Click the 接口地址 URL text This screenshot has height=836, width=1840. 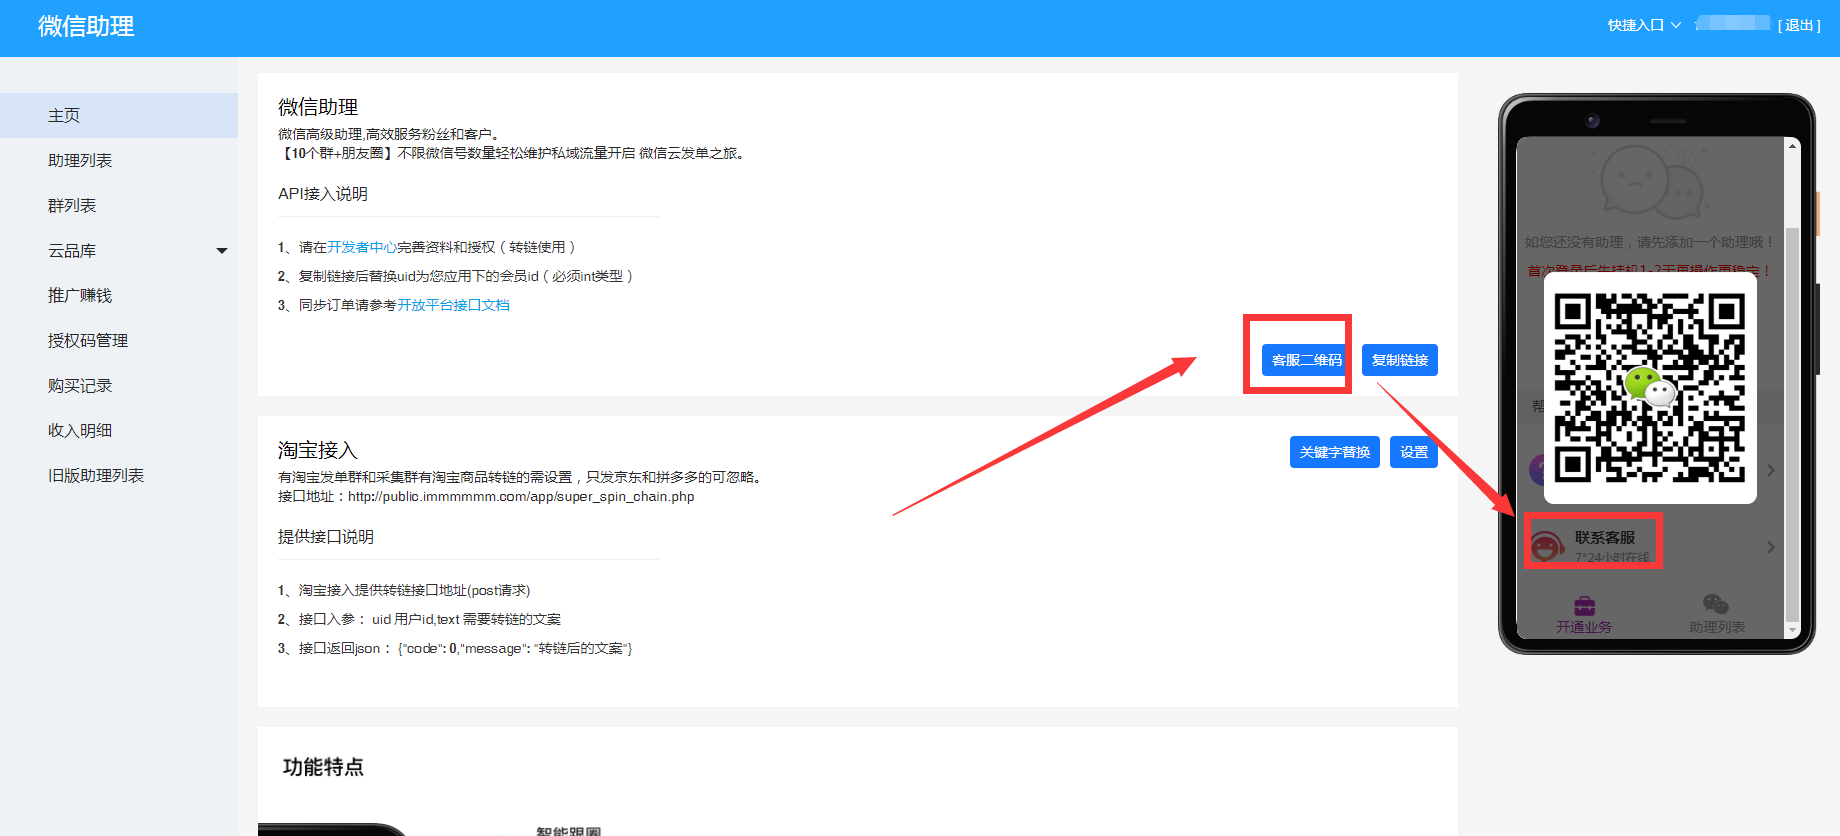(521, 496)
